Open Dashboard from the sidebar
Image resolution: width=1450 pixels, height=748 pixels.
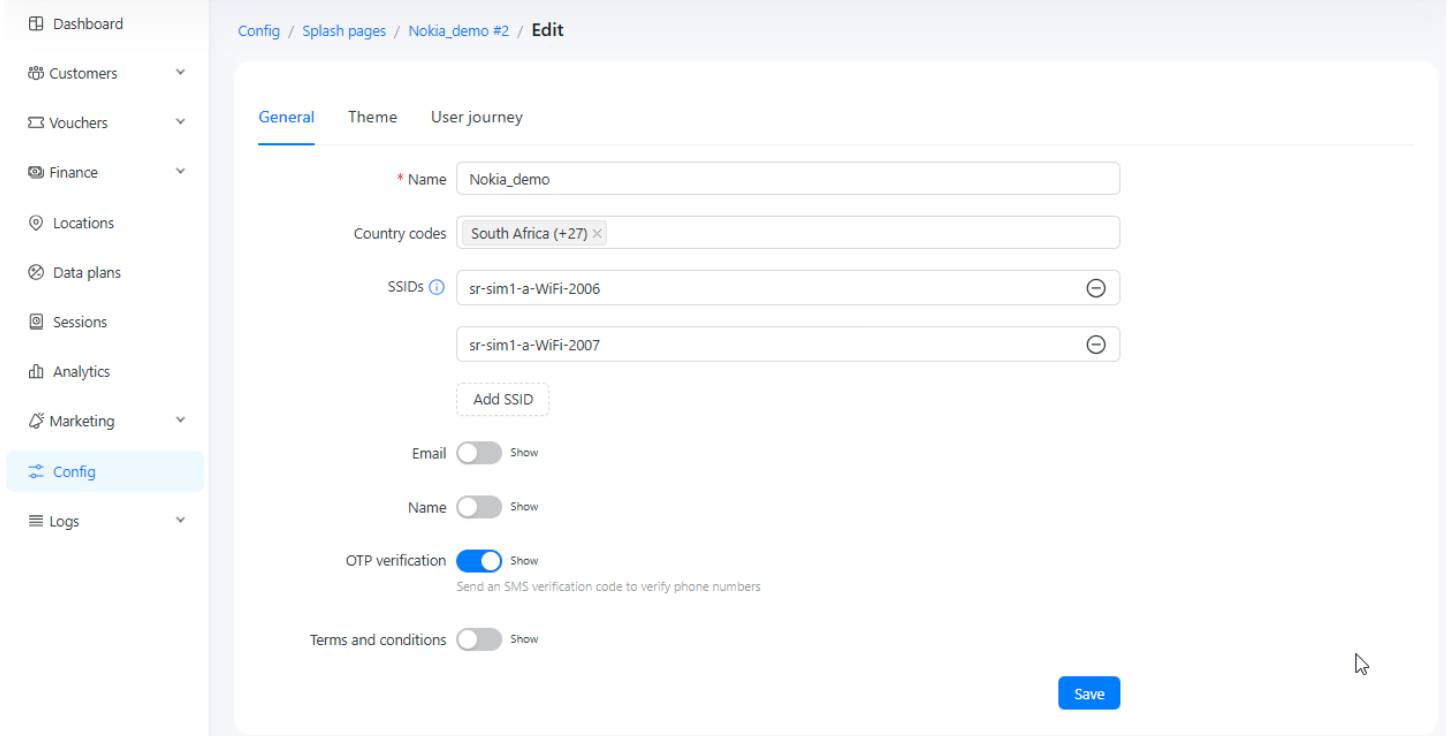[105, 24]
